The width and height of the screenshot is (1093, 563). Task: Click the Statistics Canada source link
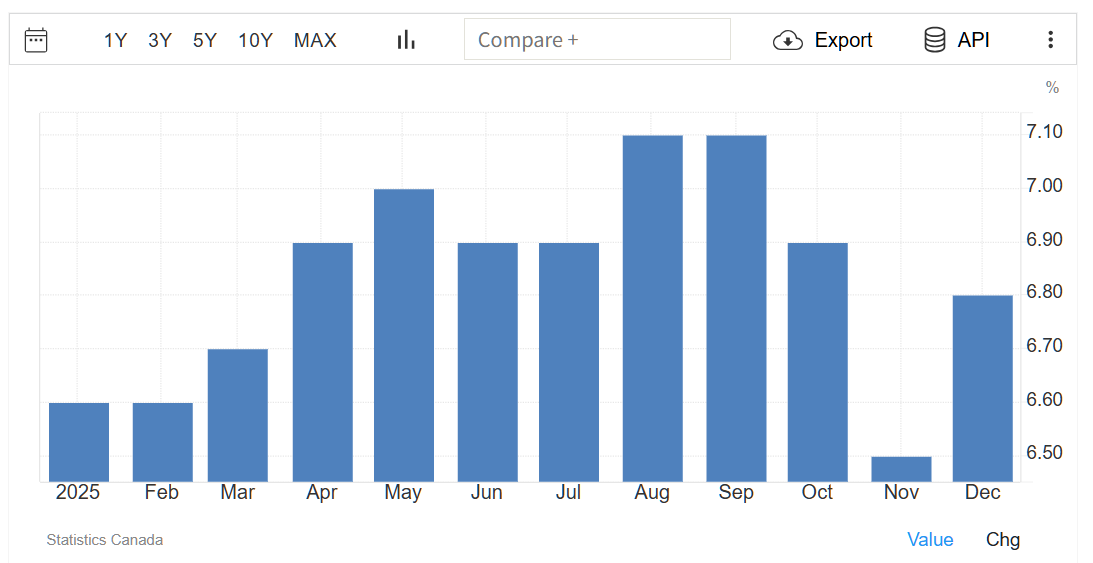click(x=105, y=540)
